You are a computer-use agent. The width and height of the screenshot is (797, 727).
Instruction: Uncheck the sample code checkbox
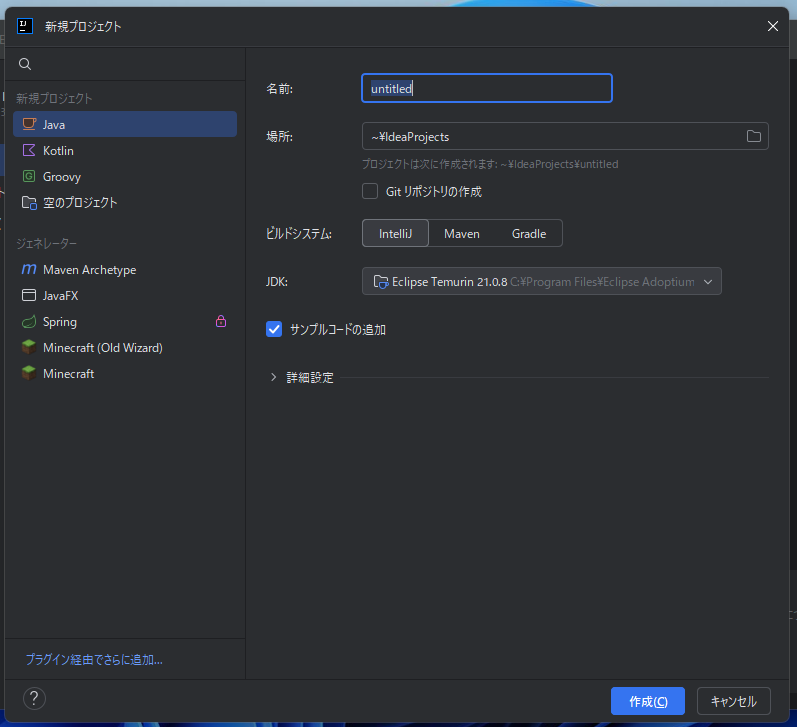click(274, 329)
